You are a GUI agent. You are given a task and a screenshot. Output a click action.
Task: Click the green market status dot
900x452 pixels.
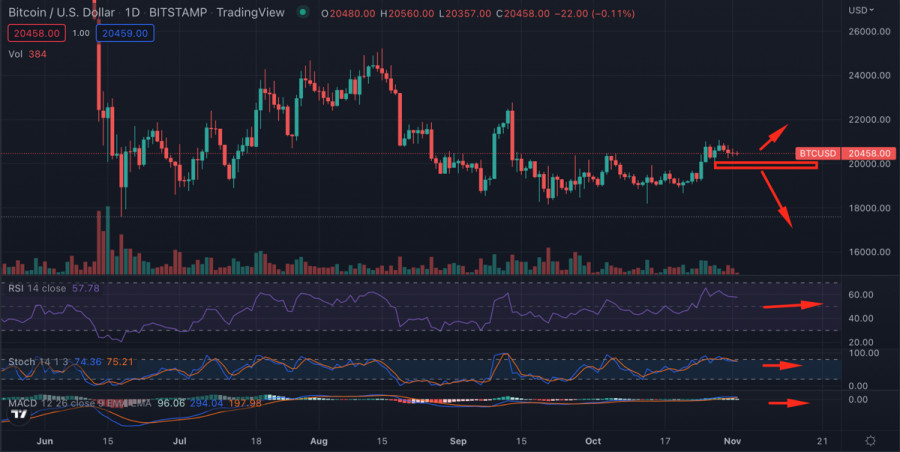[302, 12]
